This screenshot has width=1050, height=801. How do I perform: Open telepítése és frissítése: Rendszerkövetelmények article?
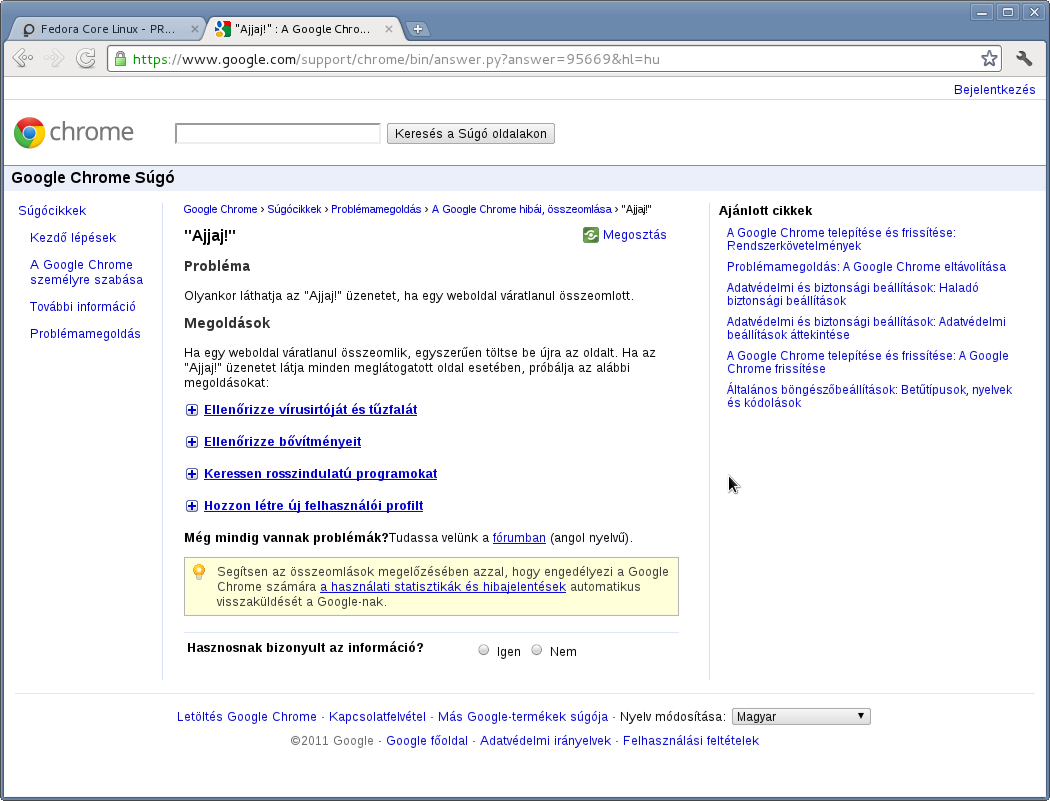click(841, 239)
